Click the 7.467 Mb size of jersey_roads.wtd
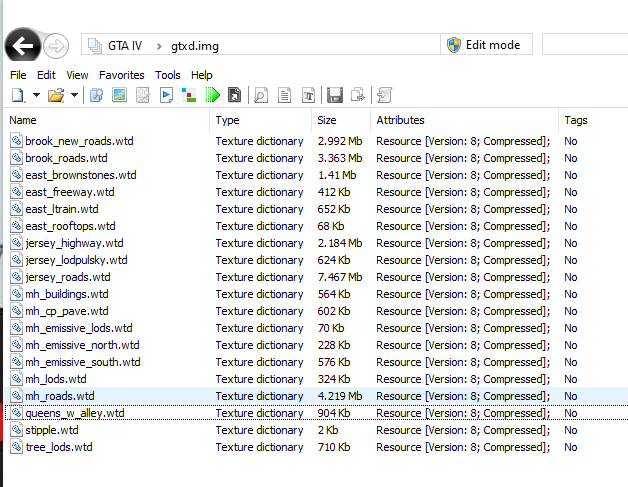This screenshot has height=487, width=628. 340,277
